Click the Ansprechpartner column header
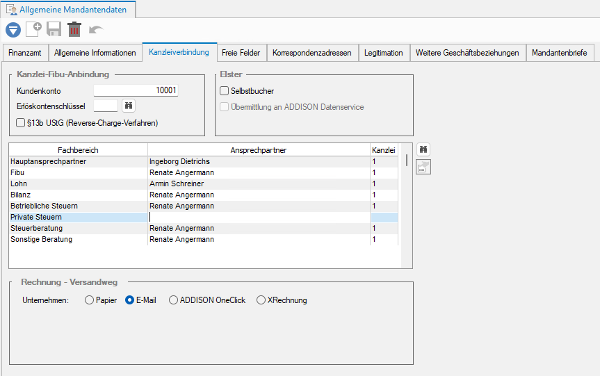600x376 pixels. coord(259,150)
